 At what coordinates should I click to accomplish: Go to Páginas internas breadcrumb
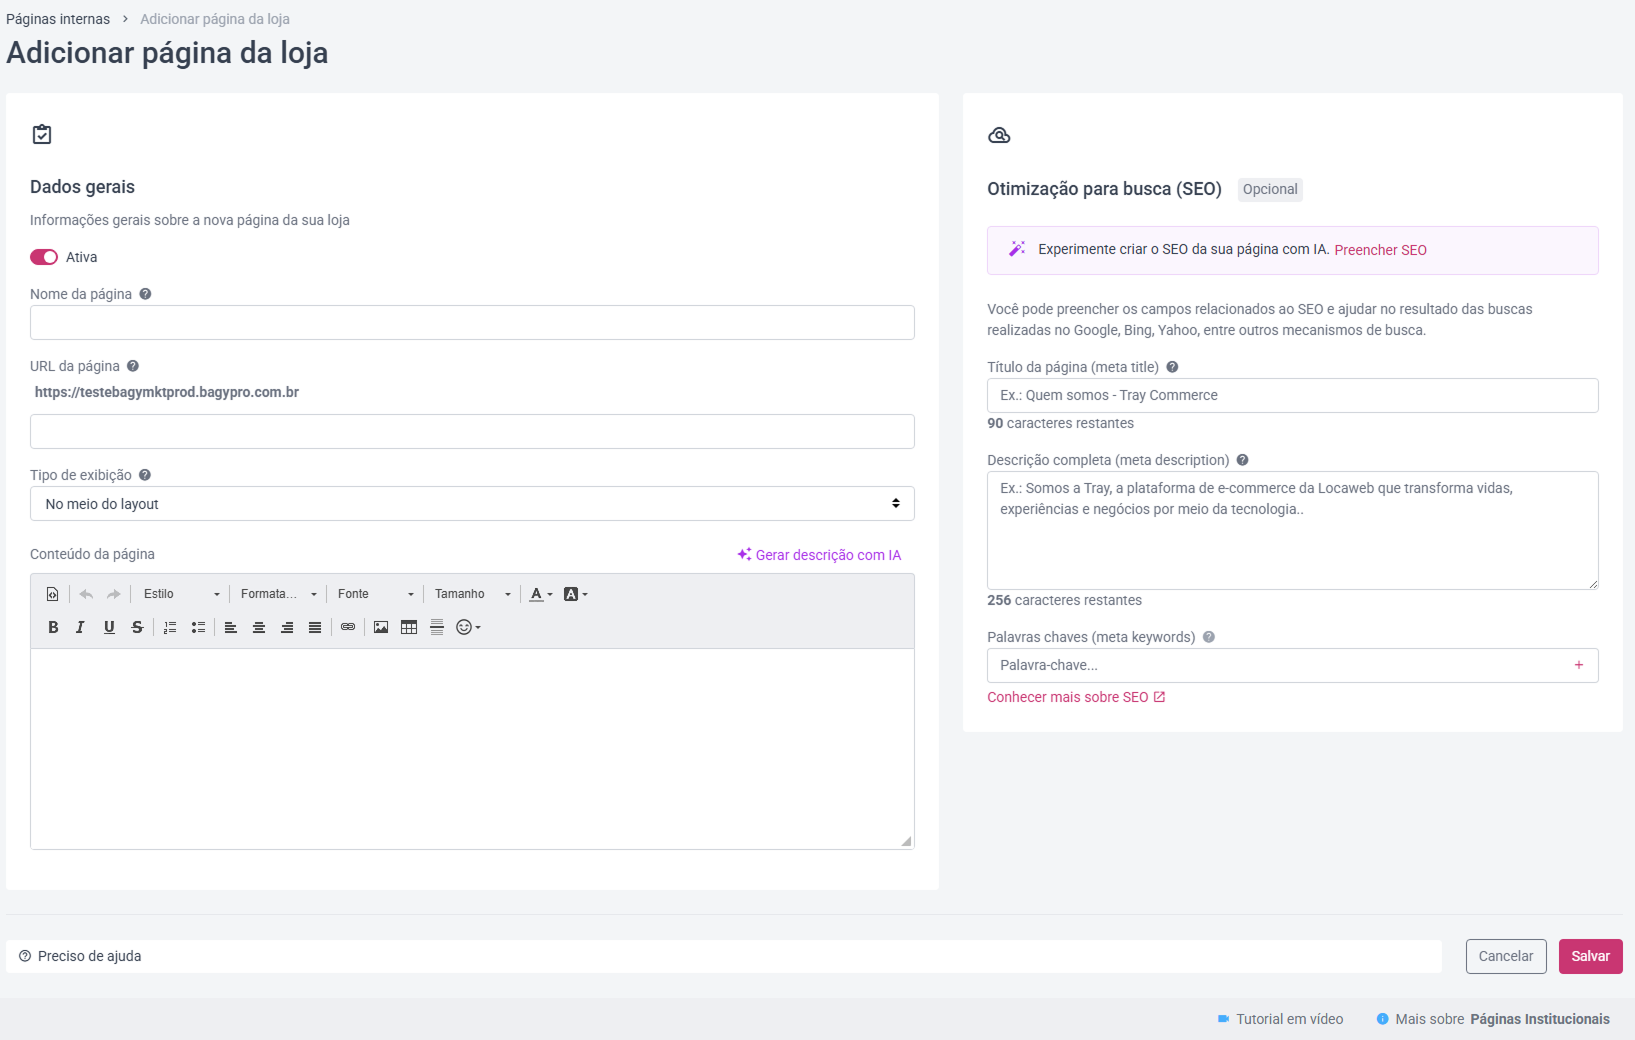point(58,19)
